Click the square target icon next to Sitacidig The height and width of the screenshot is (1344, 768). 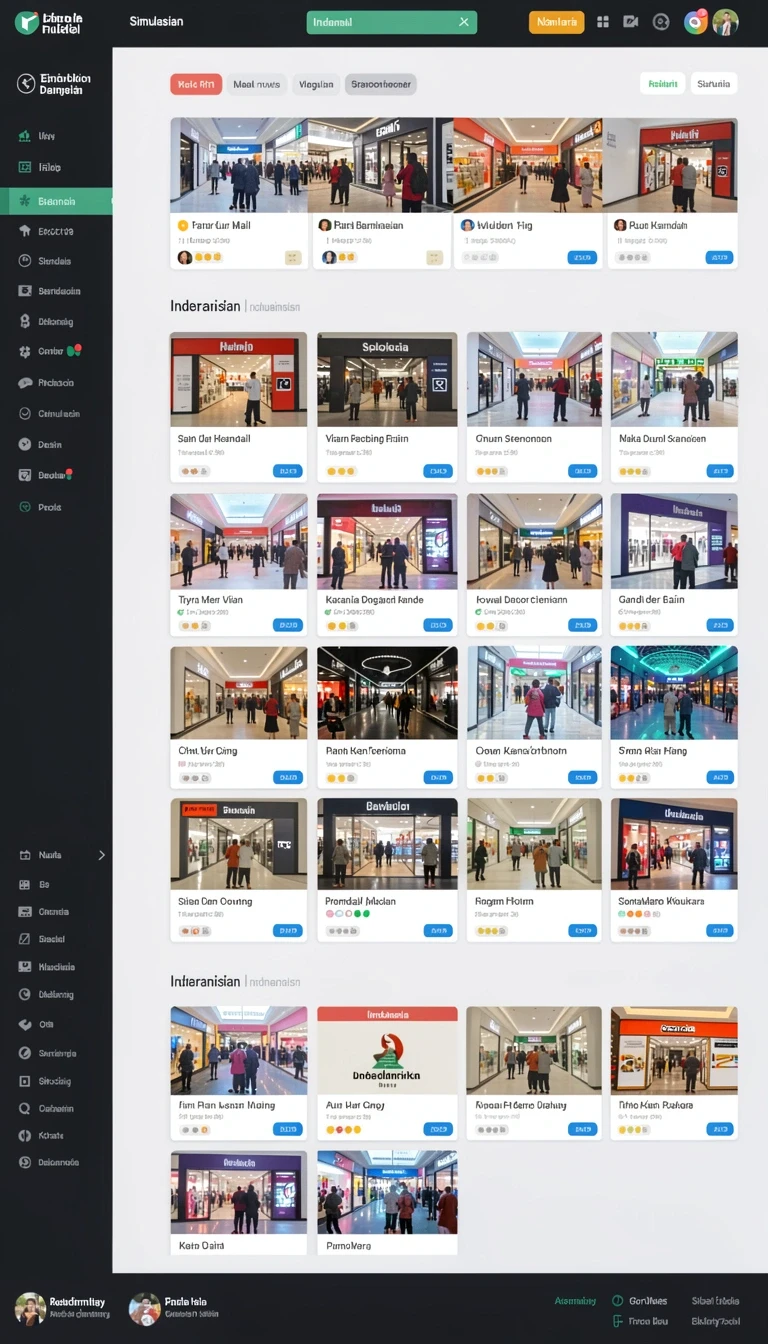click(x=25, y=1081)
